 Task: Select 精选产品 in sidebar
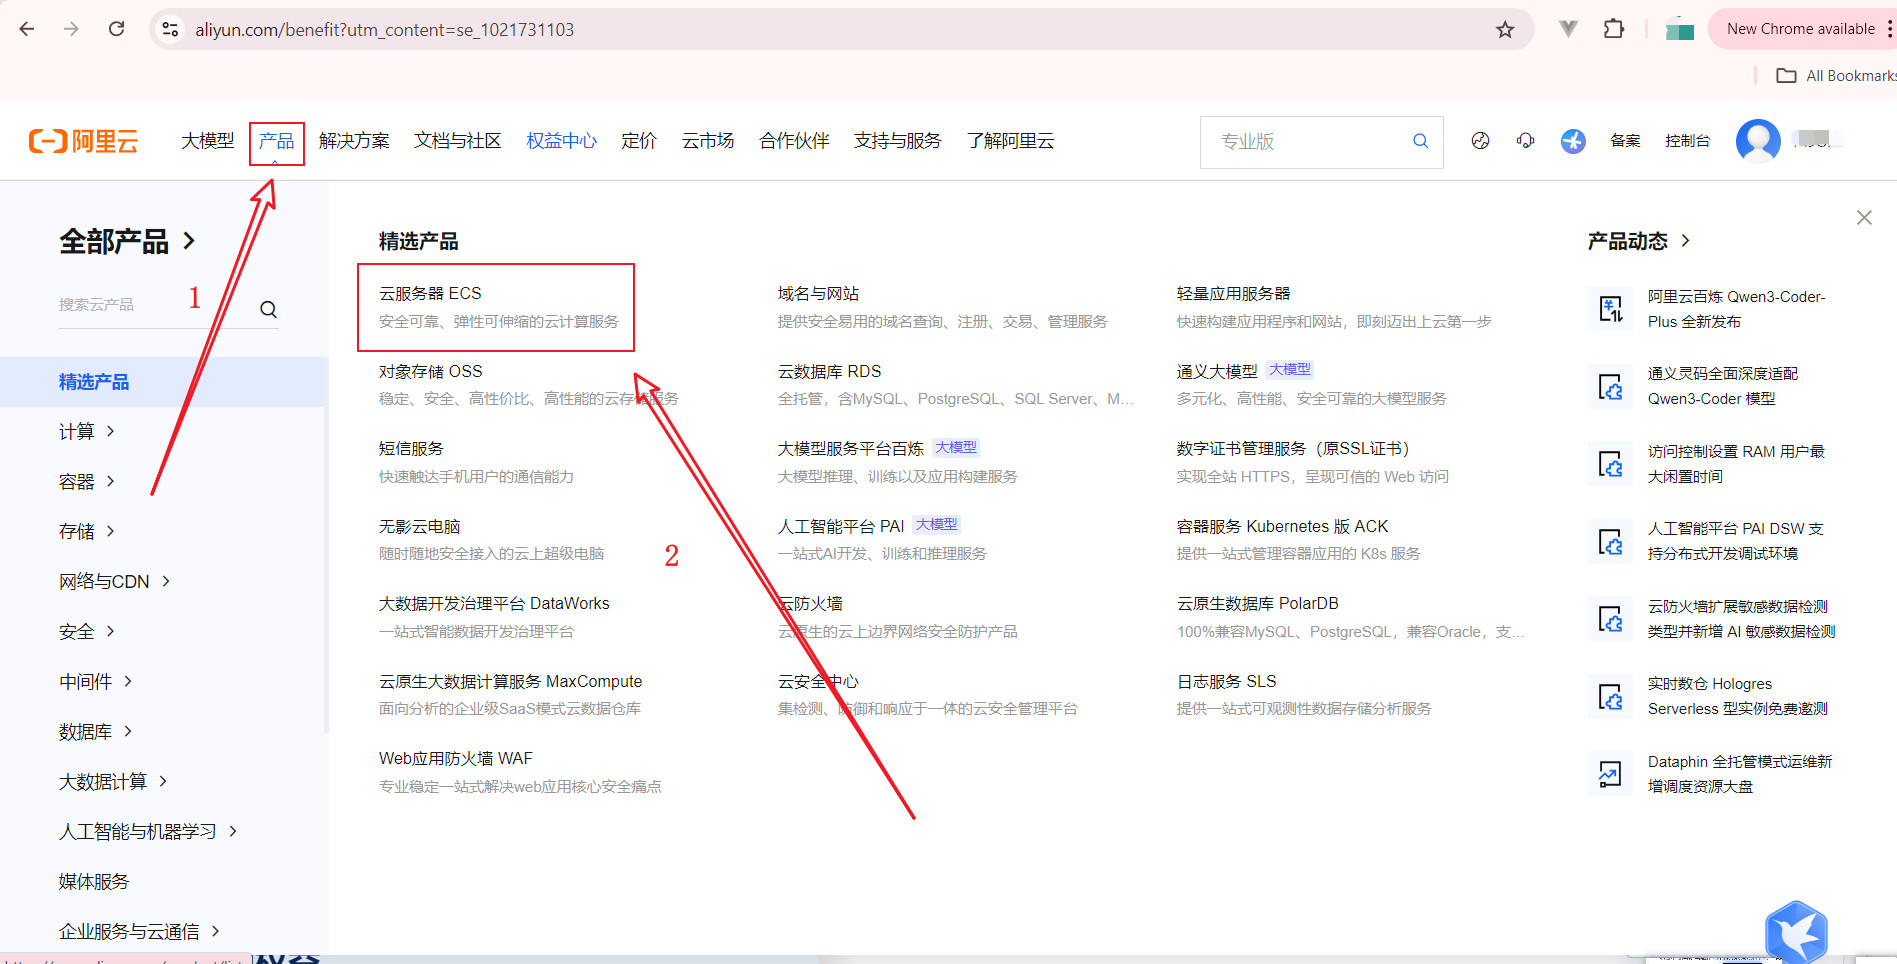(x=163, y=382)
